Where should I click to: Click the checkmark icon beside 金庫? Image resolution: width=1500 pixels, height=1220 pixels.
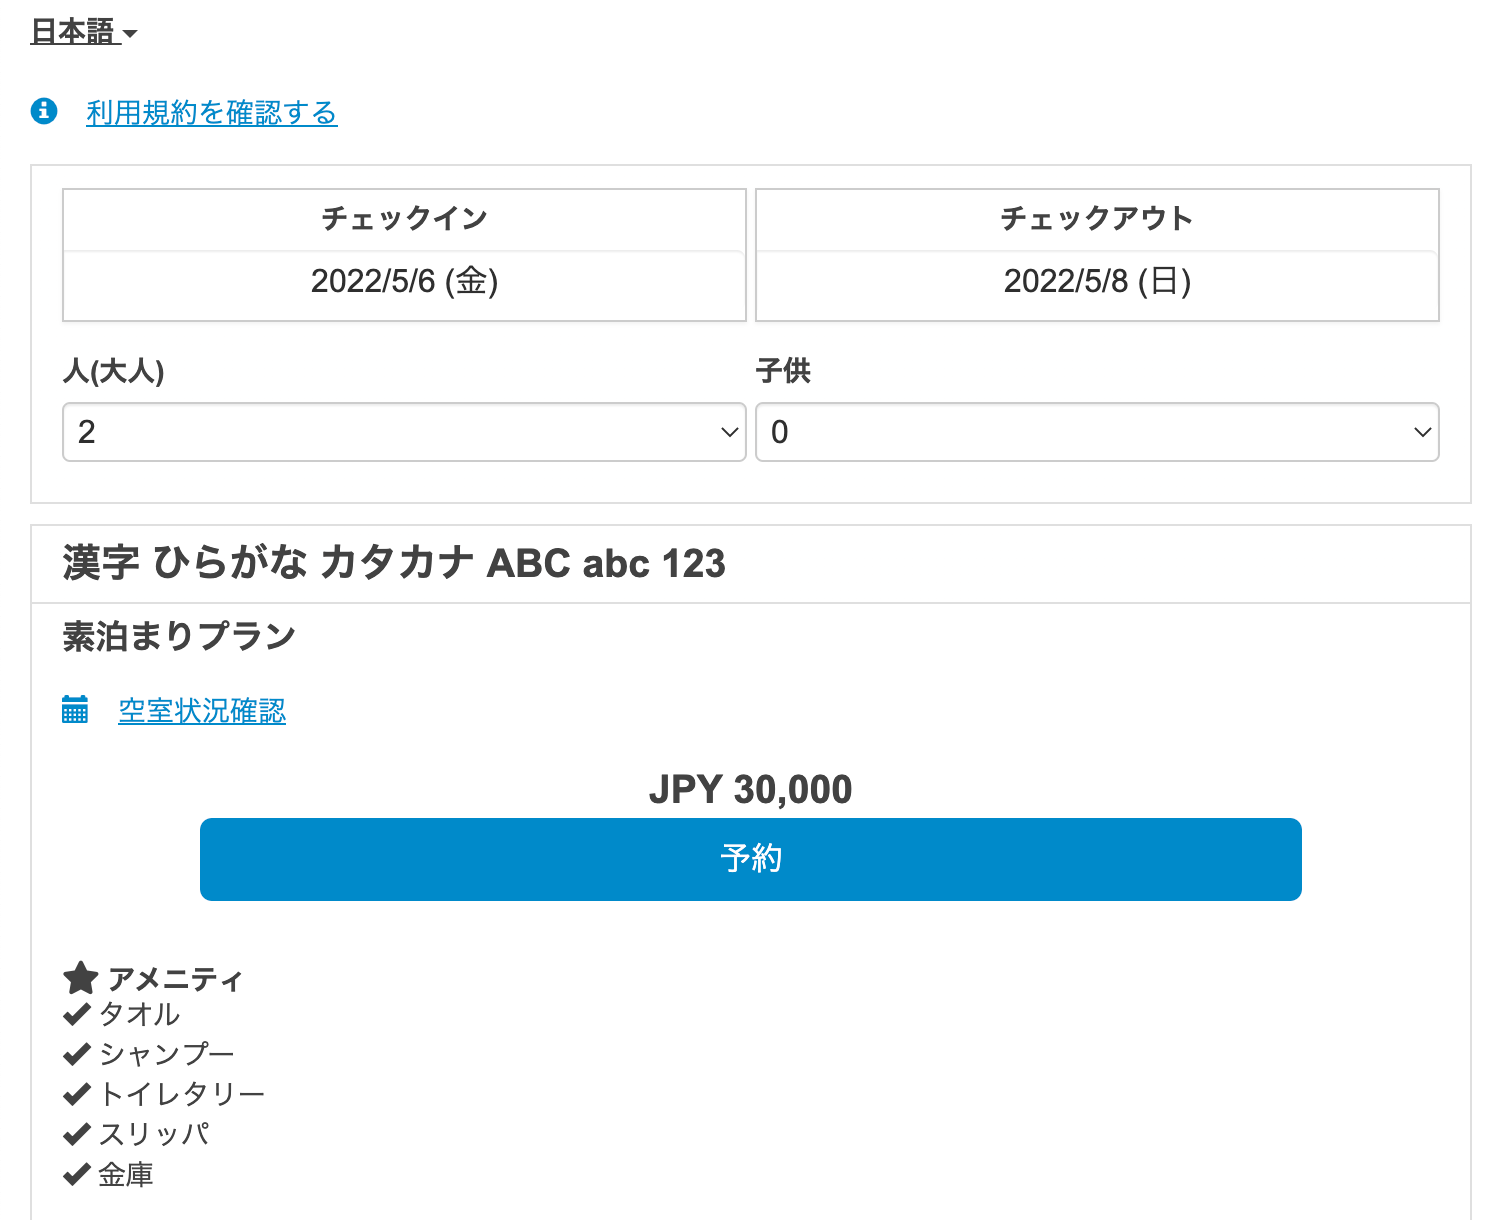coord(76,1175)
